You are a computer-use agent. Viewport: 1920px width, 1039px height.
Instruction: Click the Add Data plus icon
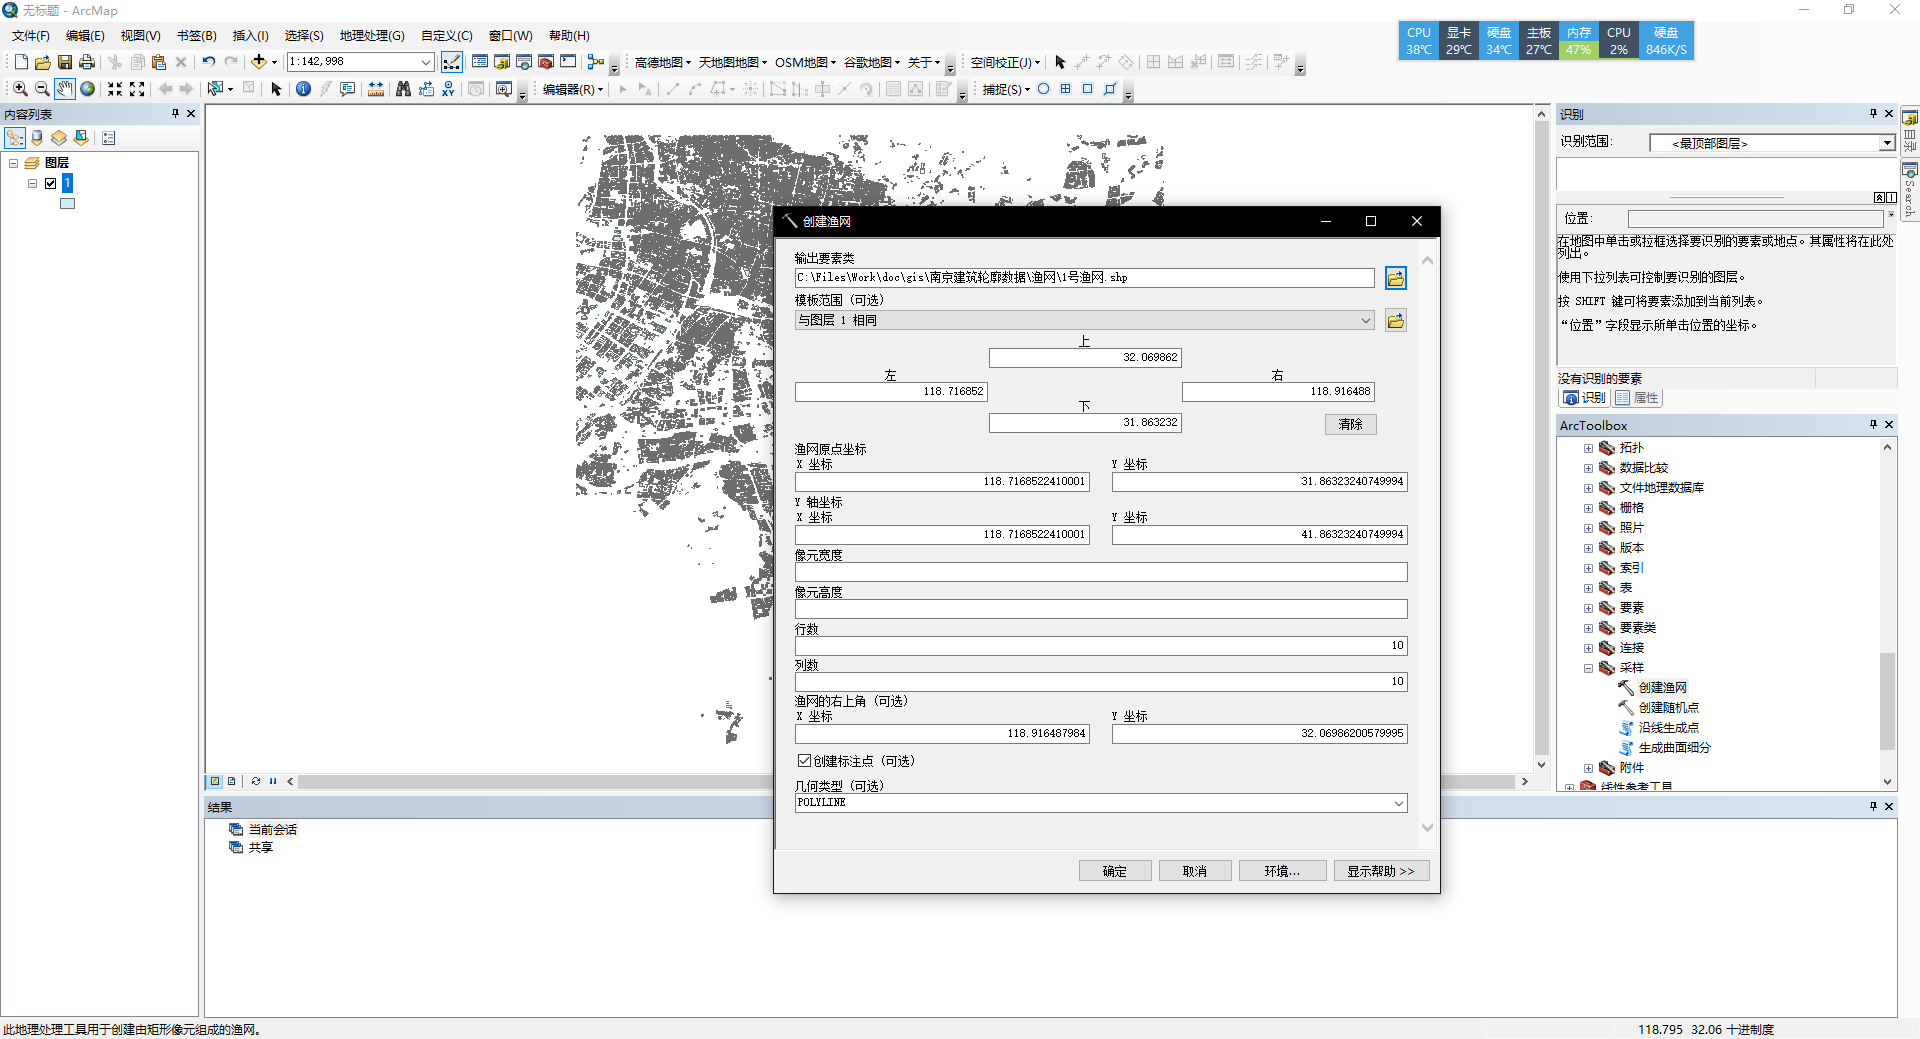259,62
